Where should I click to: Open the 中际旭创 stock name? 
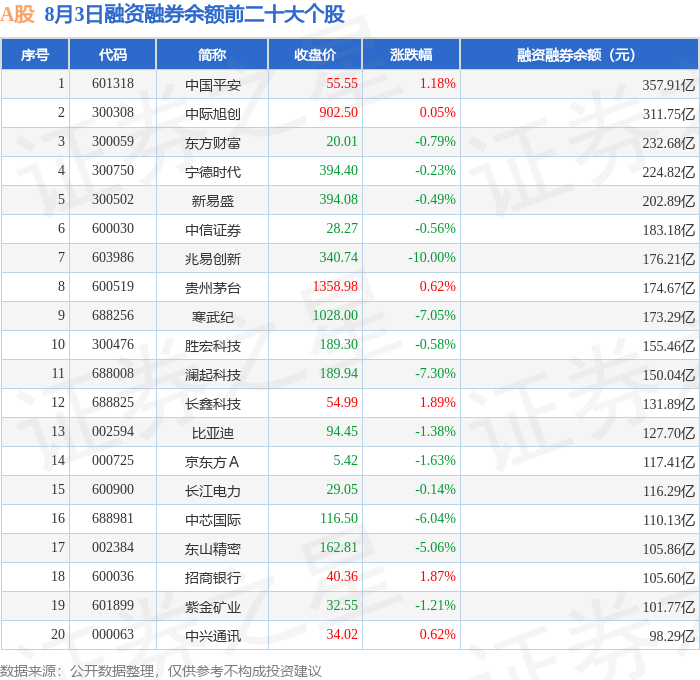(213, 114)
